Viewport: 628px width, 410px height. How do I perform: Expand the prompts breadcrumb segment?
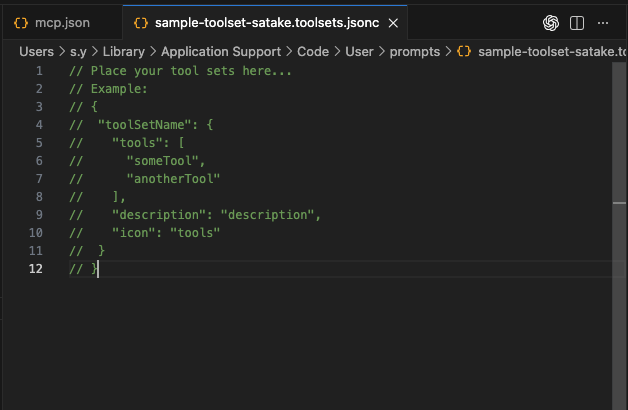pyautogui.click(x=414, y=50)
